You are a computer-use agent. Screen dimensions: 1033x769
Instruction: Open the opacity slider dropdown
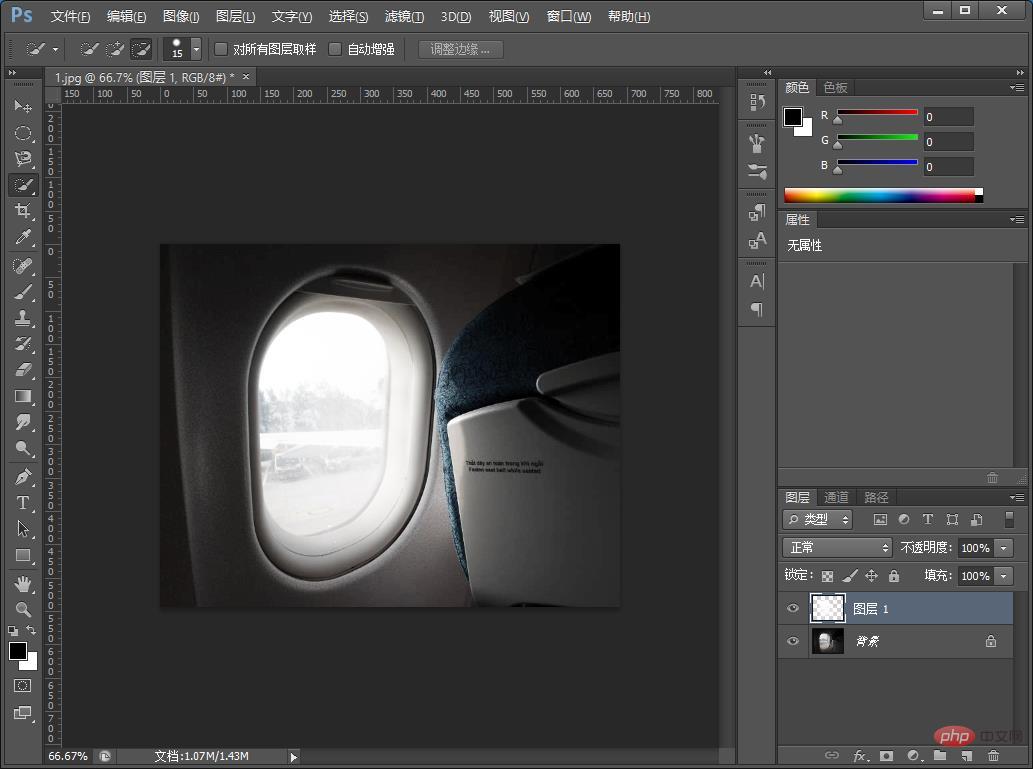click(1003, 548)
